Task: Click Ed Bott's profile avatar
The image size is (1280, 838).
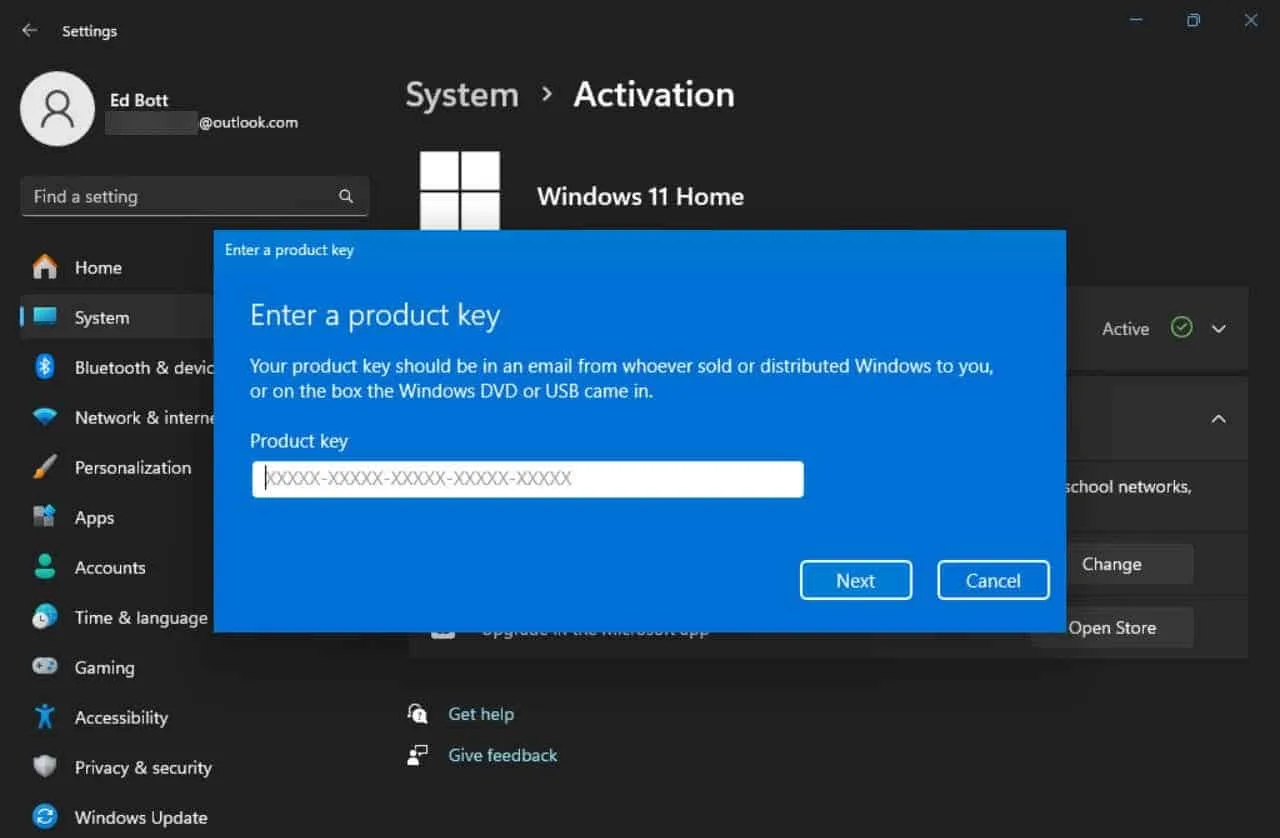Action: pyautogui.click(x=57, y=107)
